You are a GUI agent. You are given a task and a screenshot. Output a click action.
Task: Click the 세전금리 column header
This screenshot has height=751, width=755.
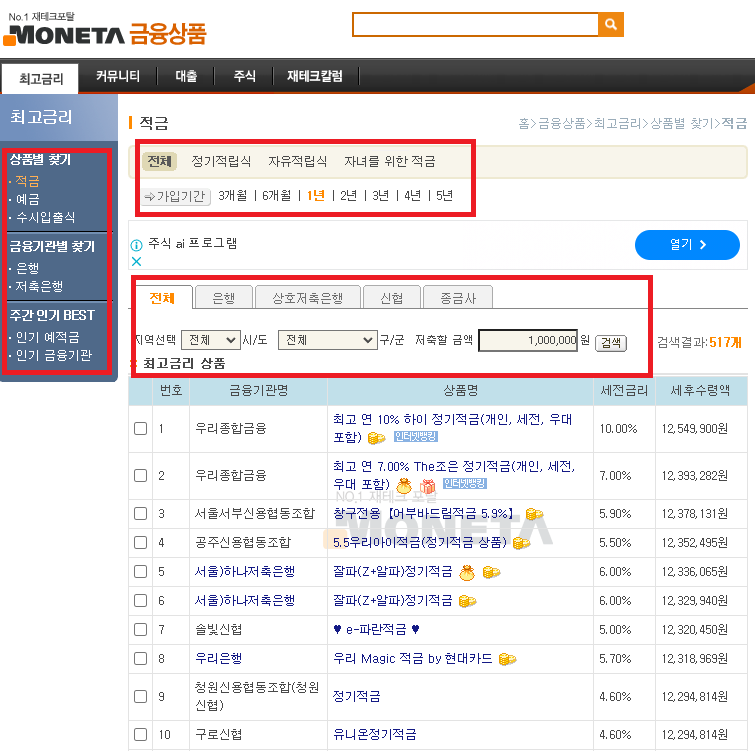coord(624,390)
